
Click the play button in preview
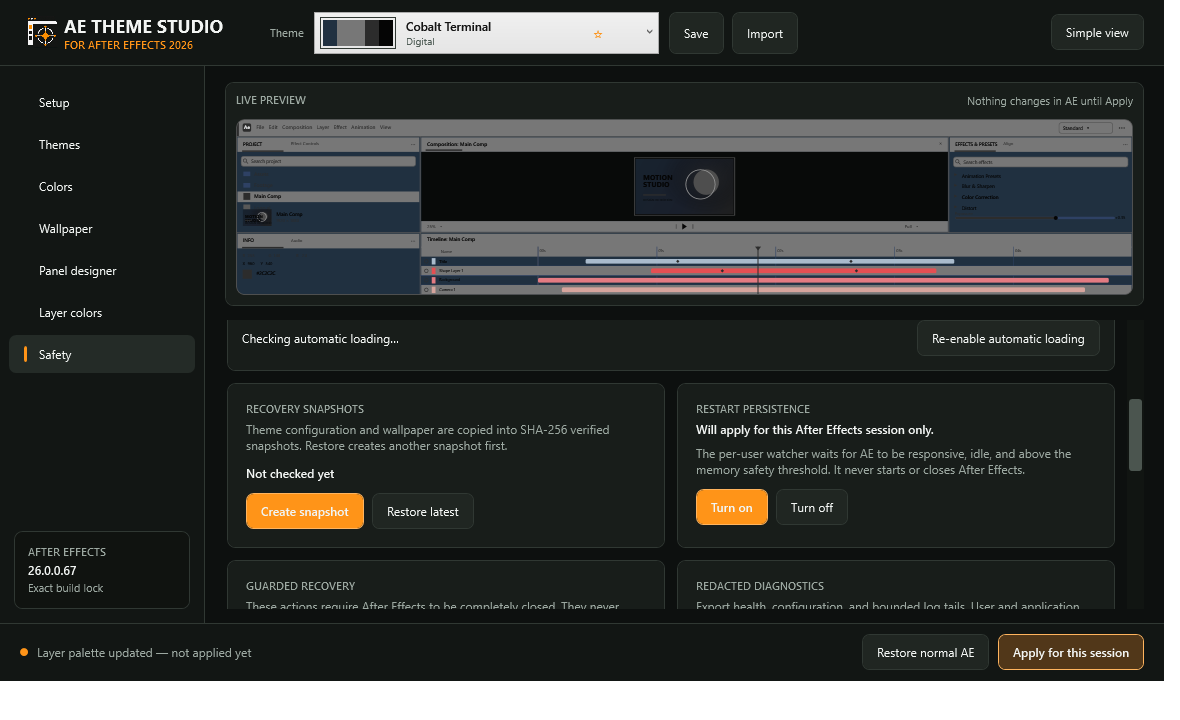click(684, 226)
